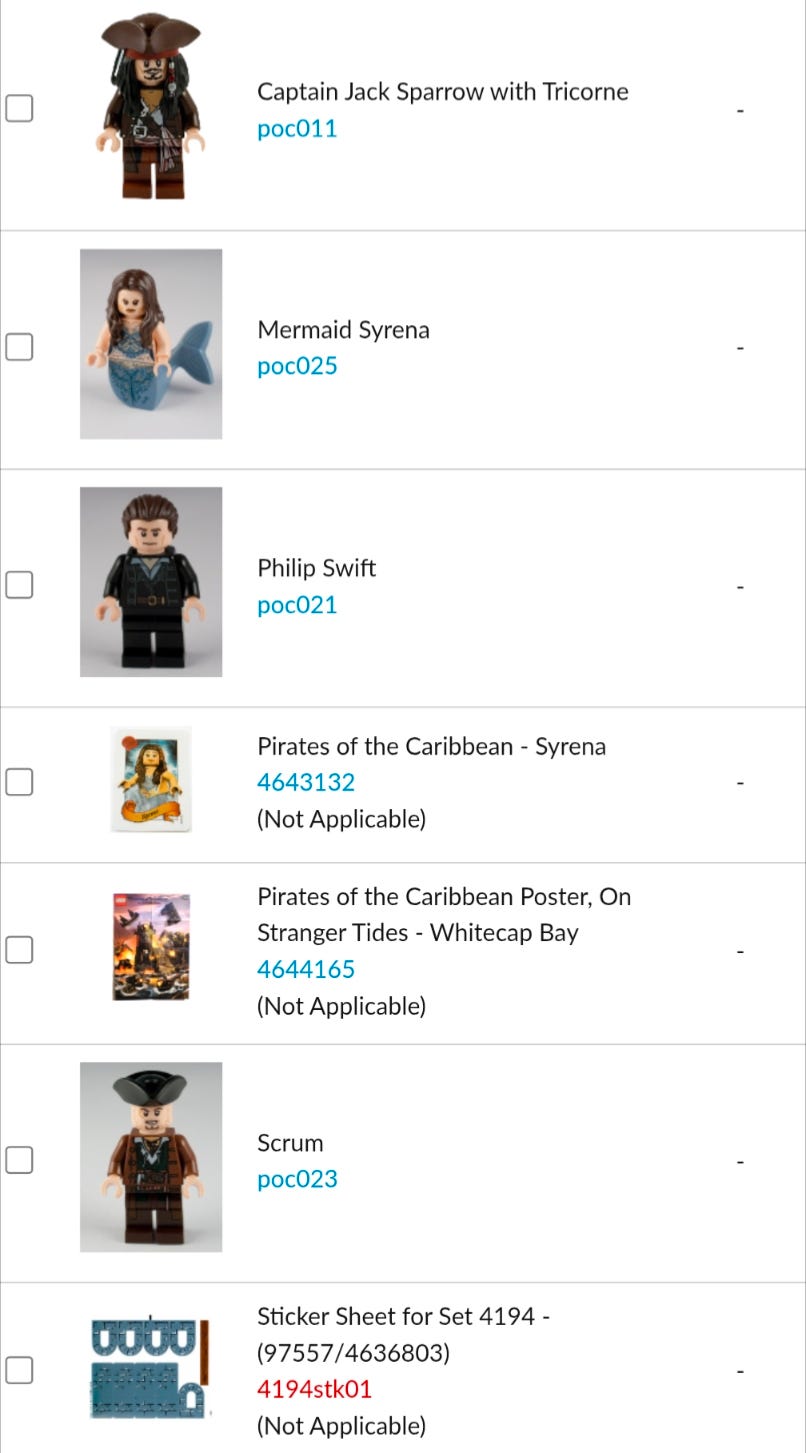Check the Sticker Sheet for Set 4194 checkbox
This screenshot has width=806, height=1453.
point(19,1370)
